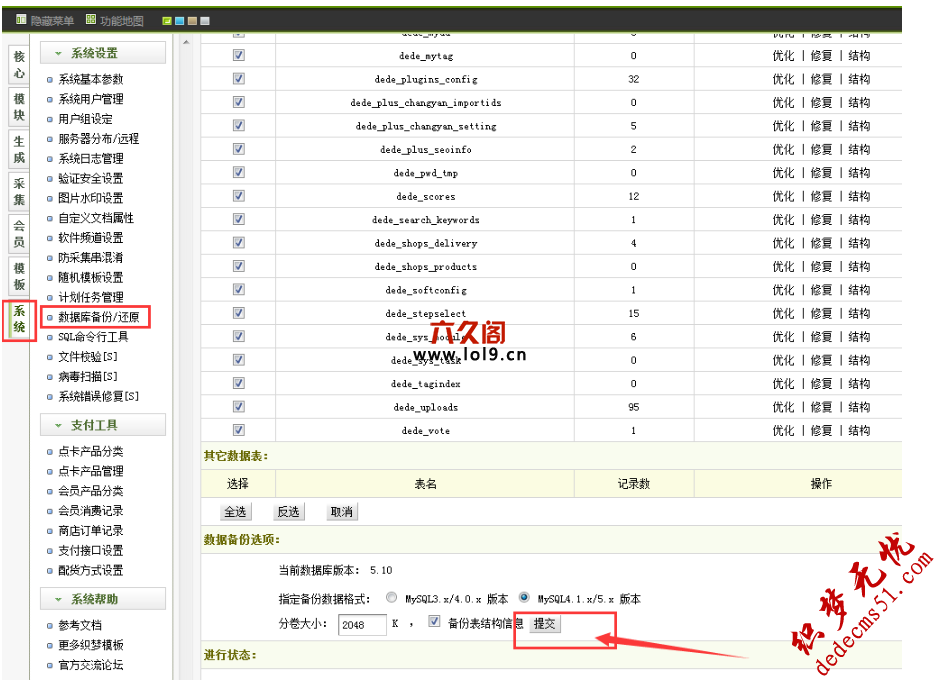Toggle the 备份表结构信息 checkbox

pos(434,621)
